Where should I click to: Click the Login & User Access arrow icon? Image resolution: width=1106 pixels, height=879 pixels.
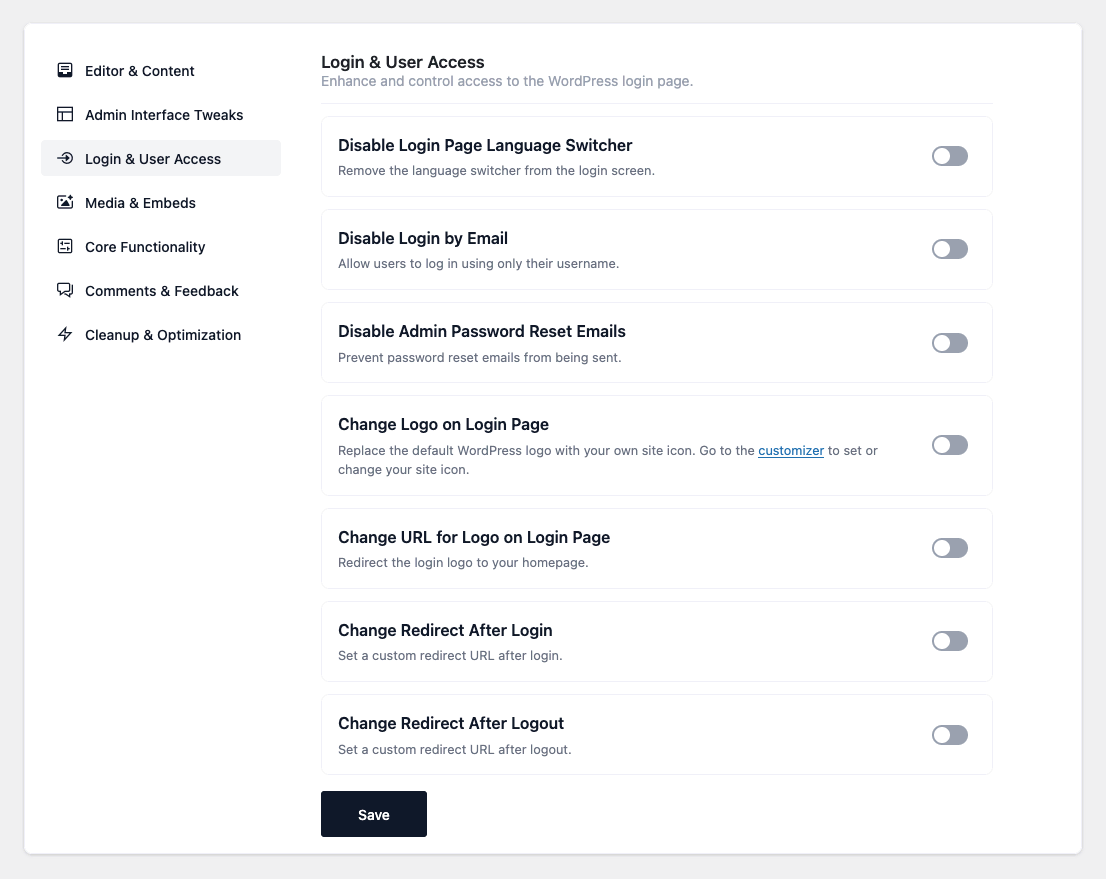point(65,159)
